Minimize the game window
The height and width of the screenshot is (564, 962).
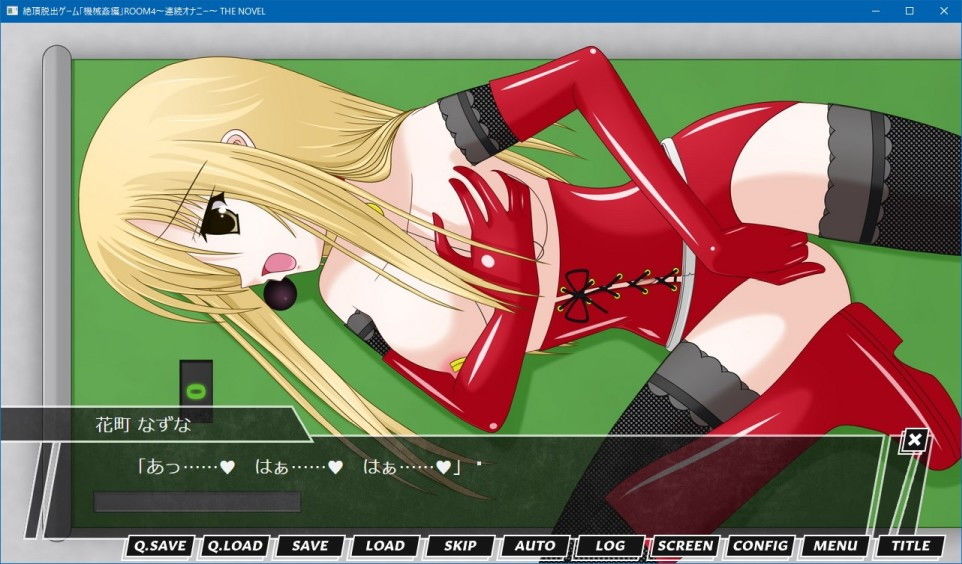point(875,10)
